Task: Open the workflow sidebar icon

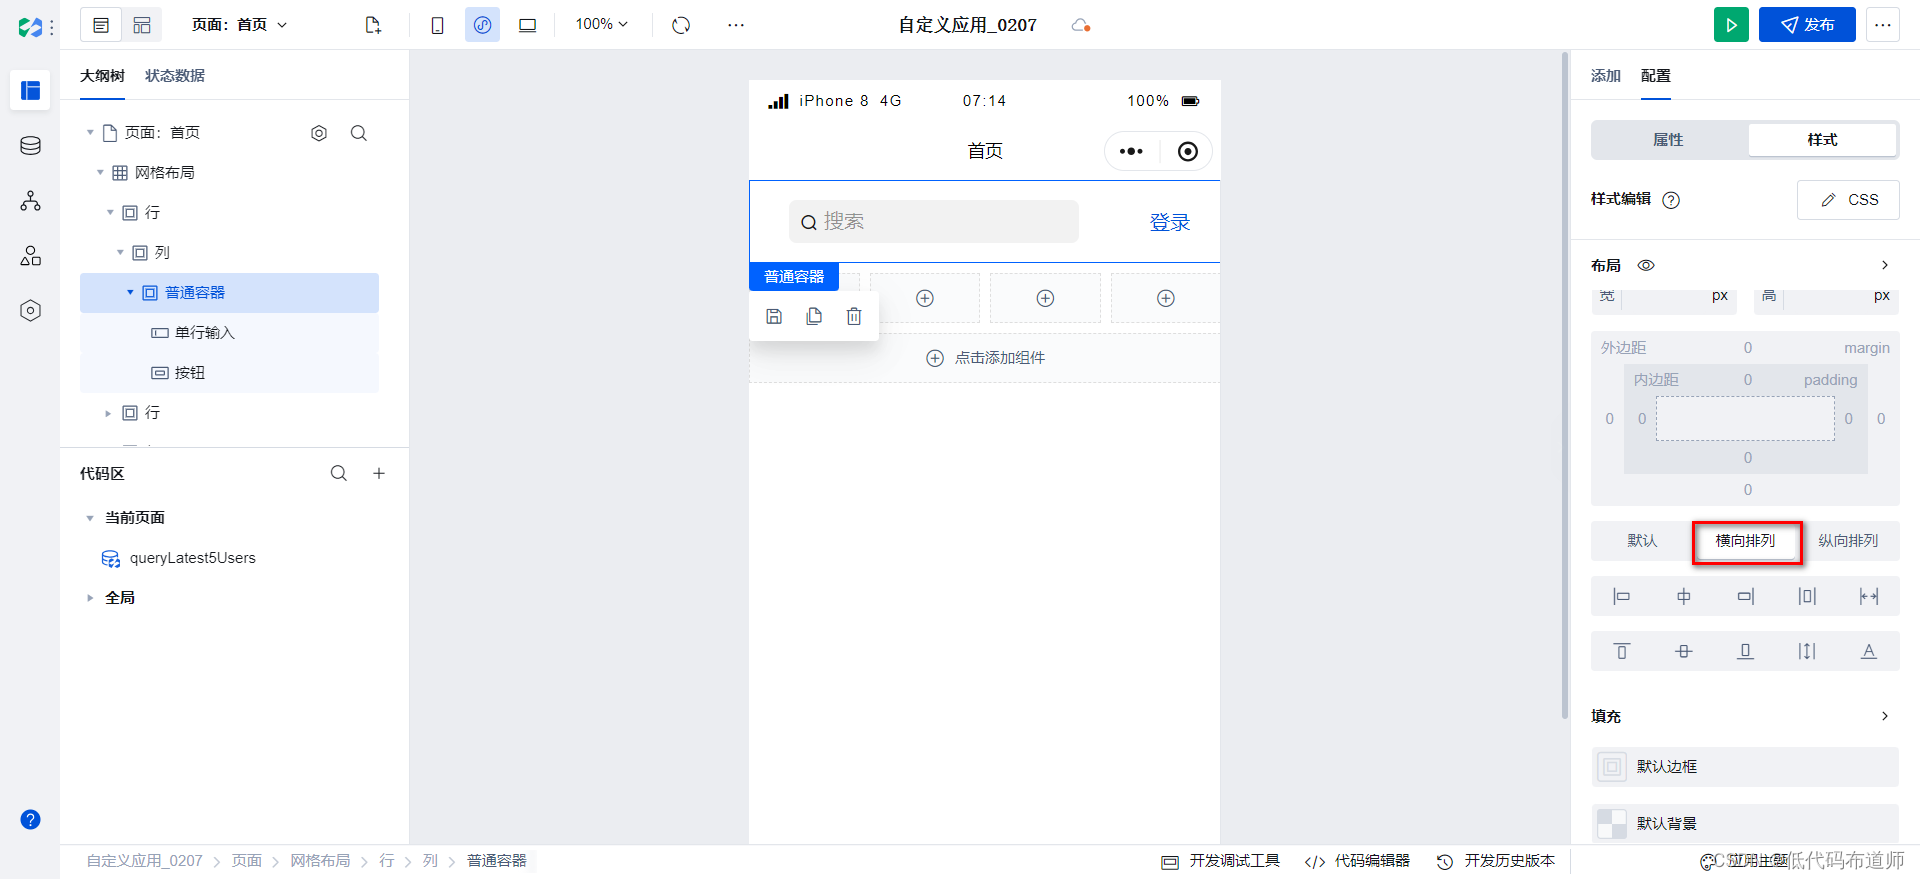Action: (x=30, y=201)
